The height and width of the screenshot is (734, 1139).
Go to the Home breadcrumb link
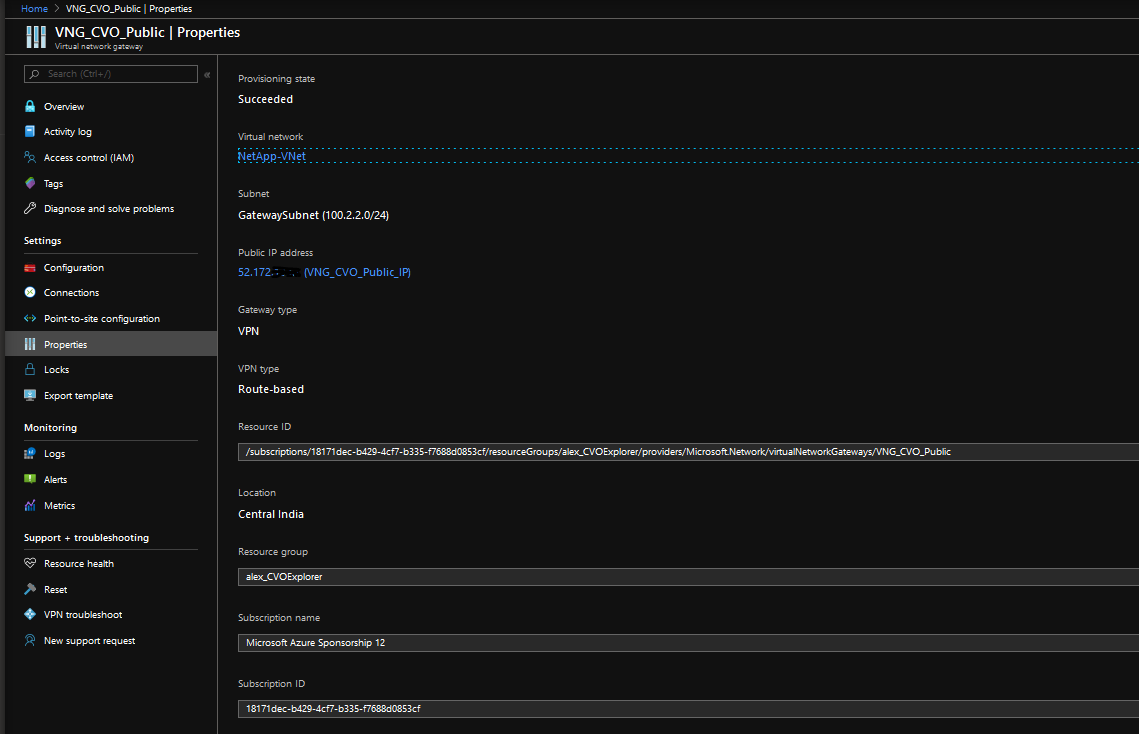point(34,9)
